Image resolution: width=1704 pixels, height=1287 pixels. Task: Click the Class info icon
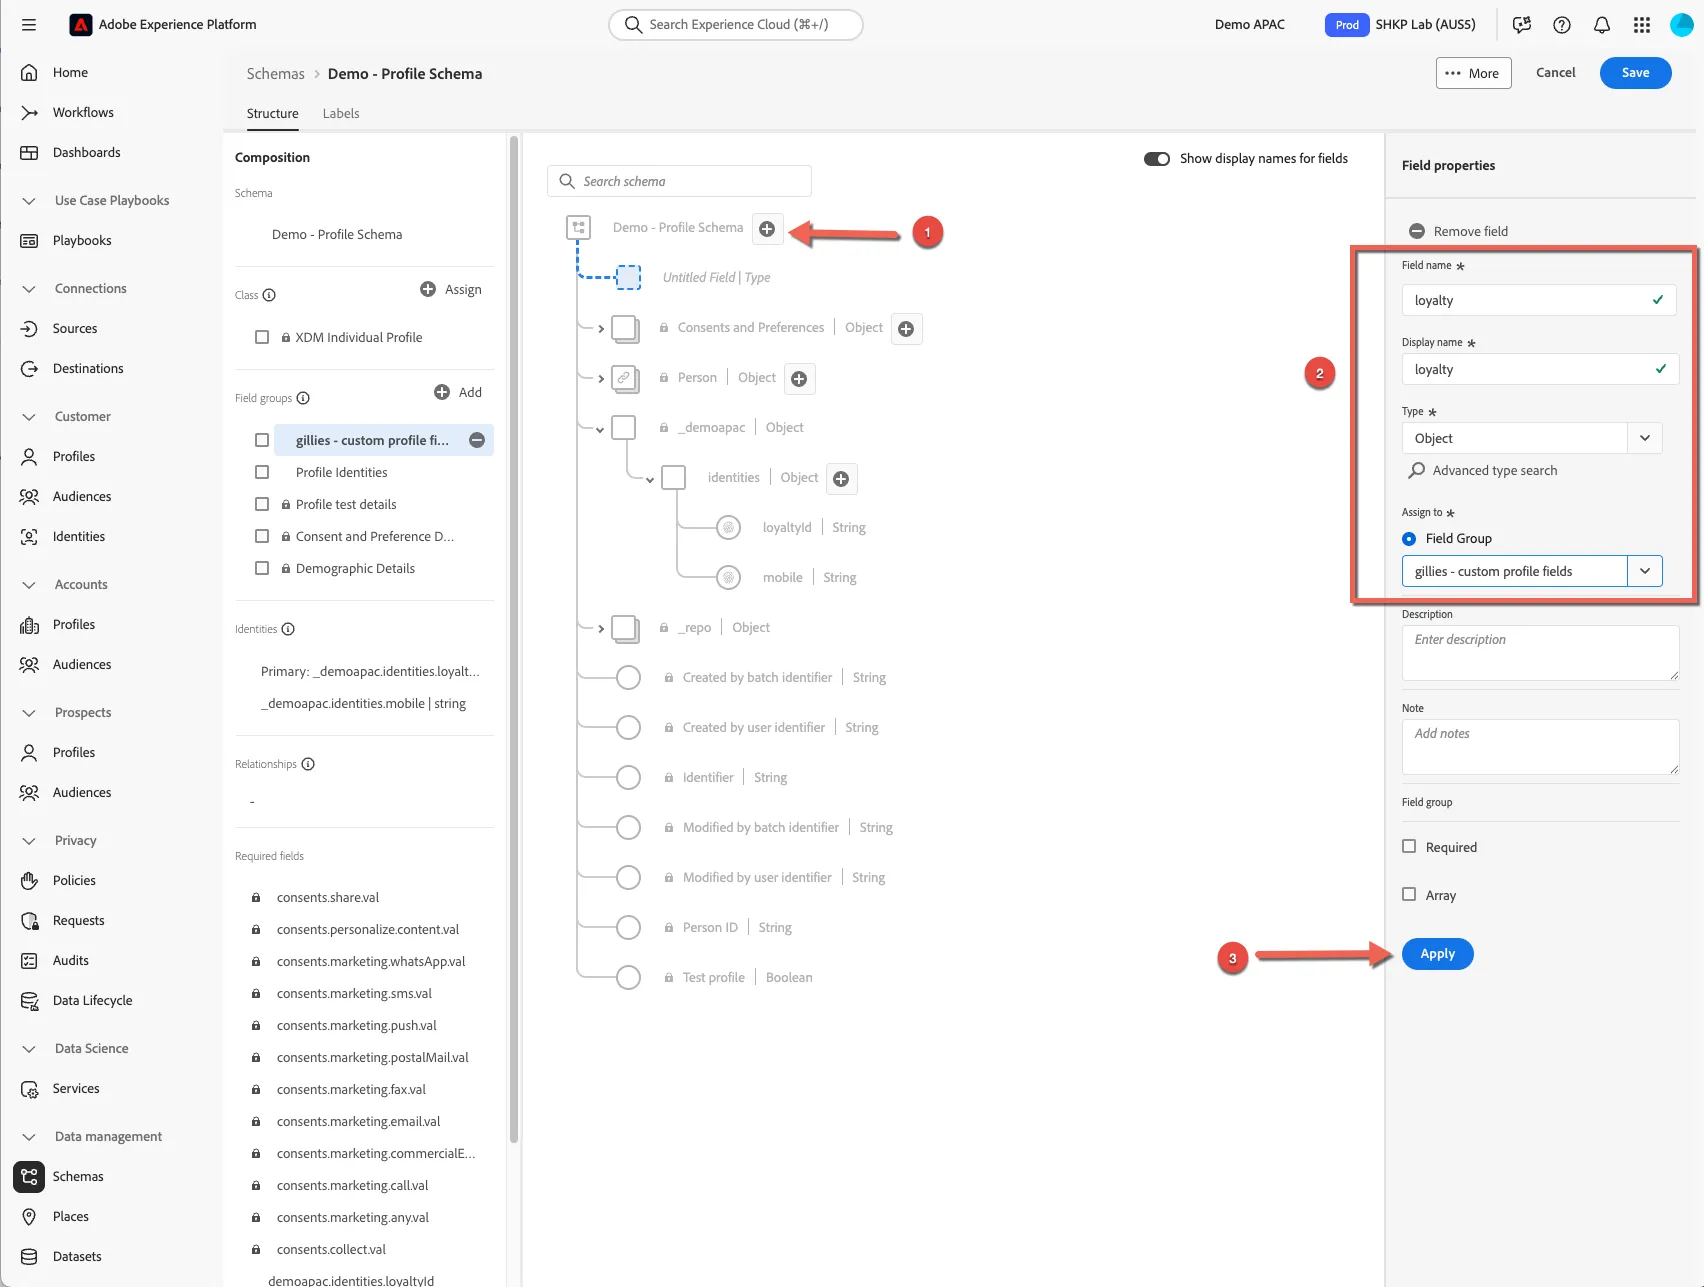[269, 295]
